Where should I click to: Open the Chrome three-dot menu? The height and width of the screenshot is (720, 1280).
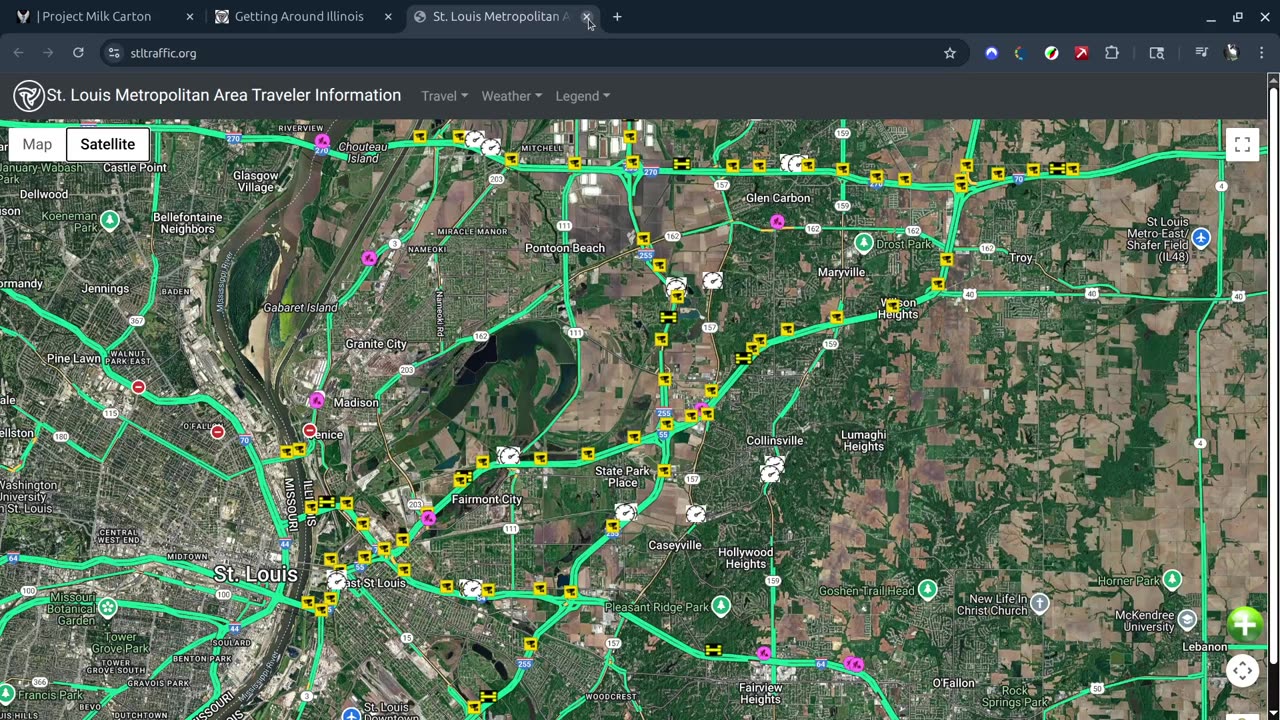click(1262, 53)
